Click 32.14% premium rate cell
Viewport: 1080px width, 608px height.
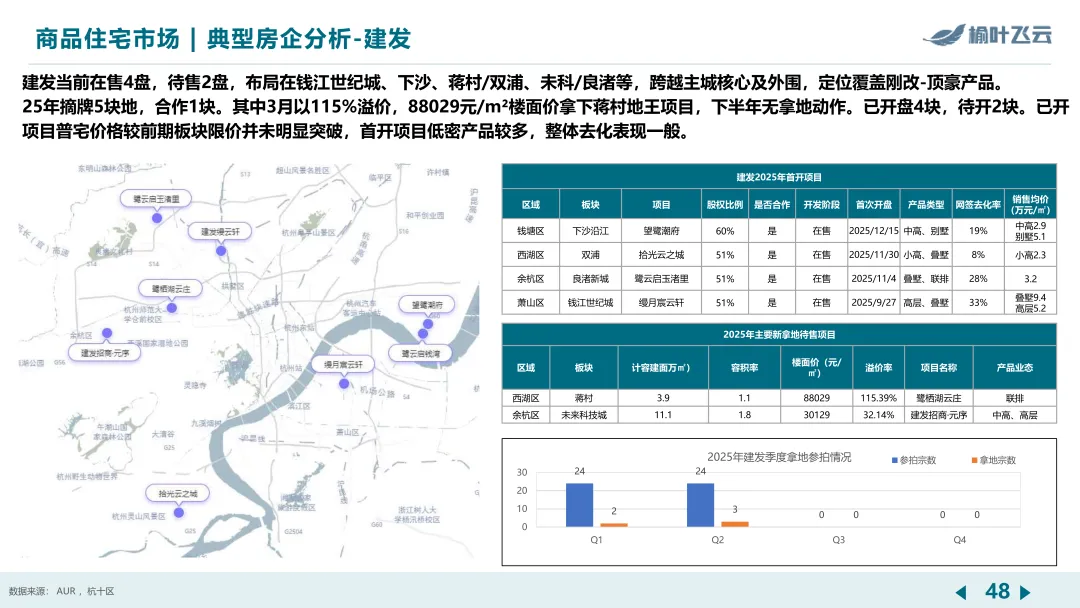[878, 415]
